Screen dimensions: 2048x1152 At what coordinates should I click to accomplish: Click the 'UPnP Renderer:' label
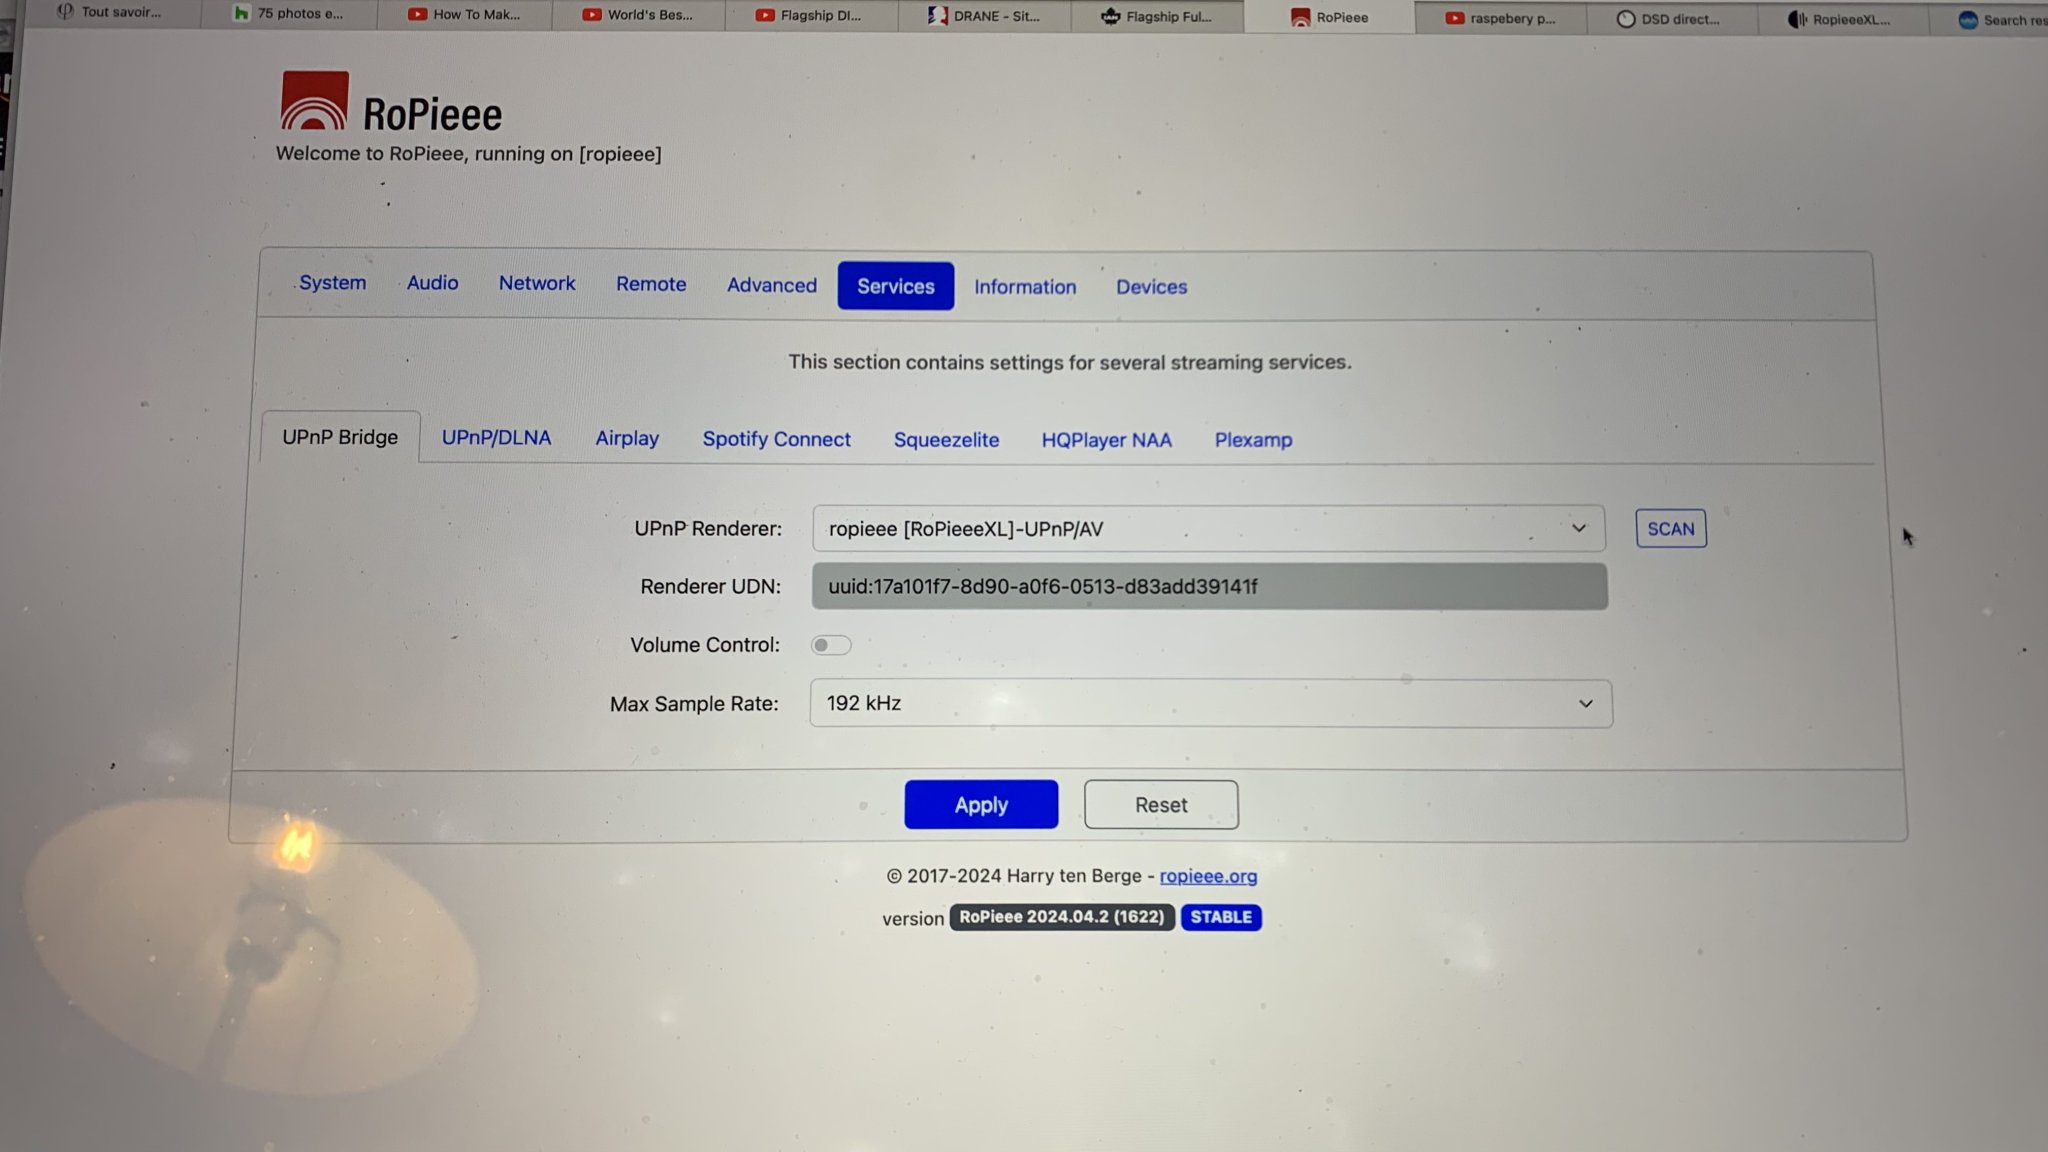coord(708,528)
